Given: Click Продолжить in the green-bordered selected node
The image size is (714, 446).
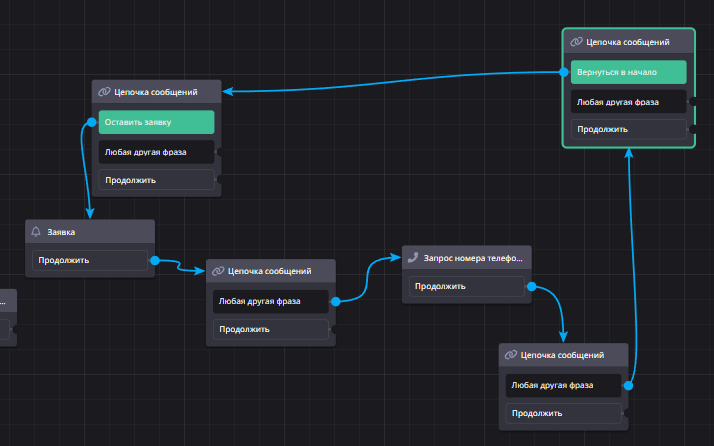Looking at the screenshot, I should 628,129.
